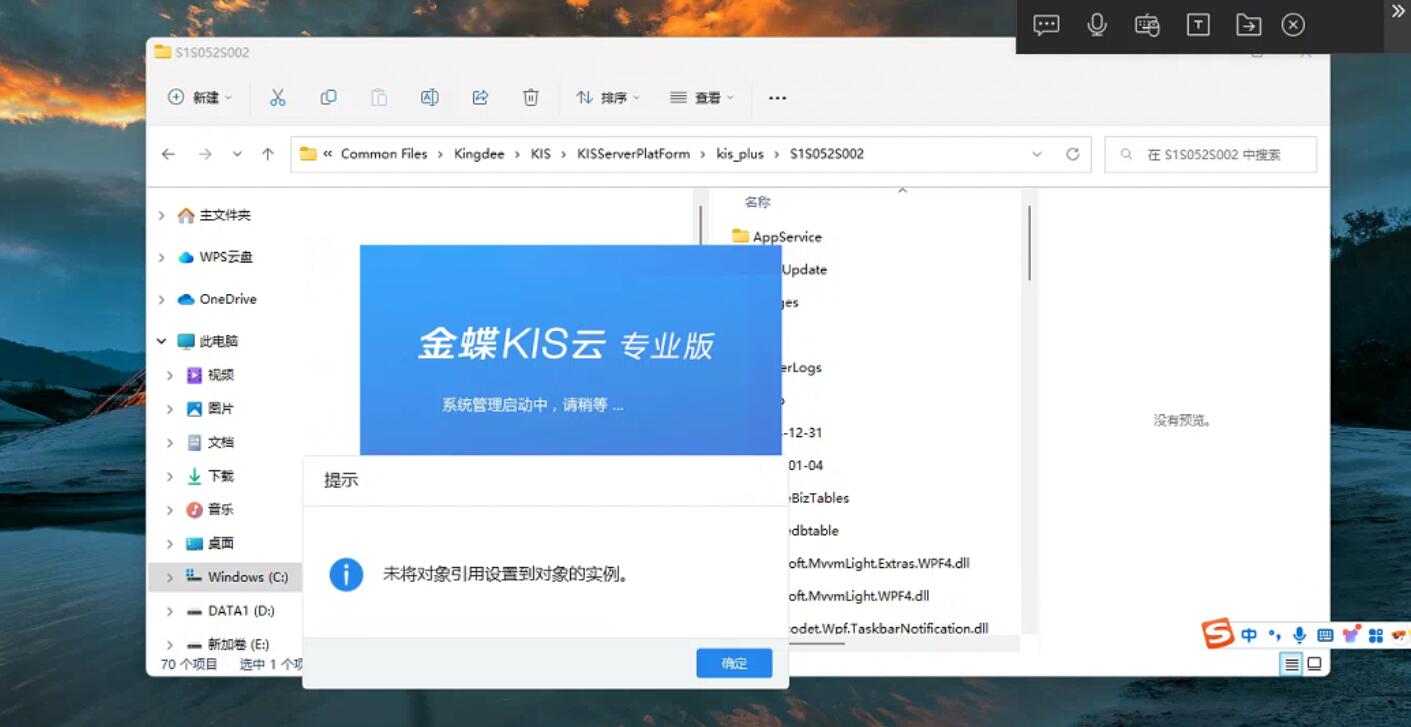
Task: Click the speech bubble chat icon in dark toolbar
Action: point(1046,25)
